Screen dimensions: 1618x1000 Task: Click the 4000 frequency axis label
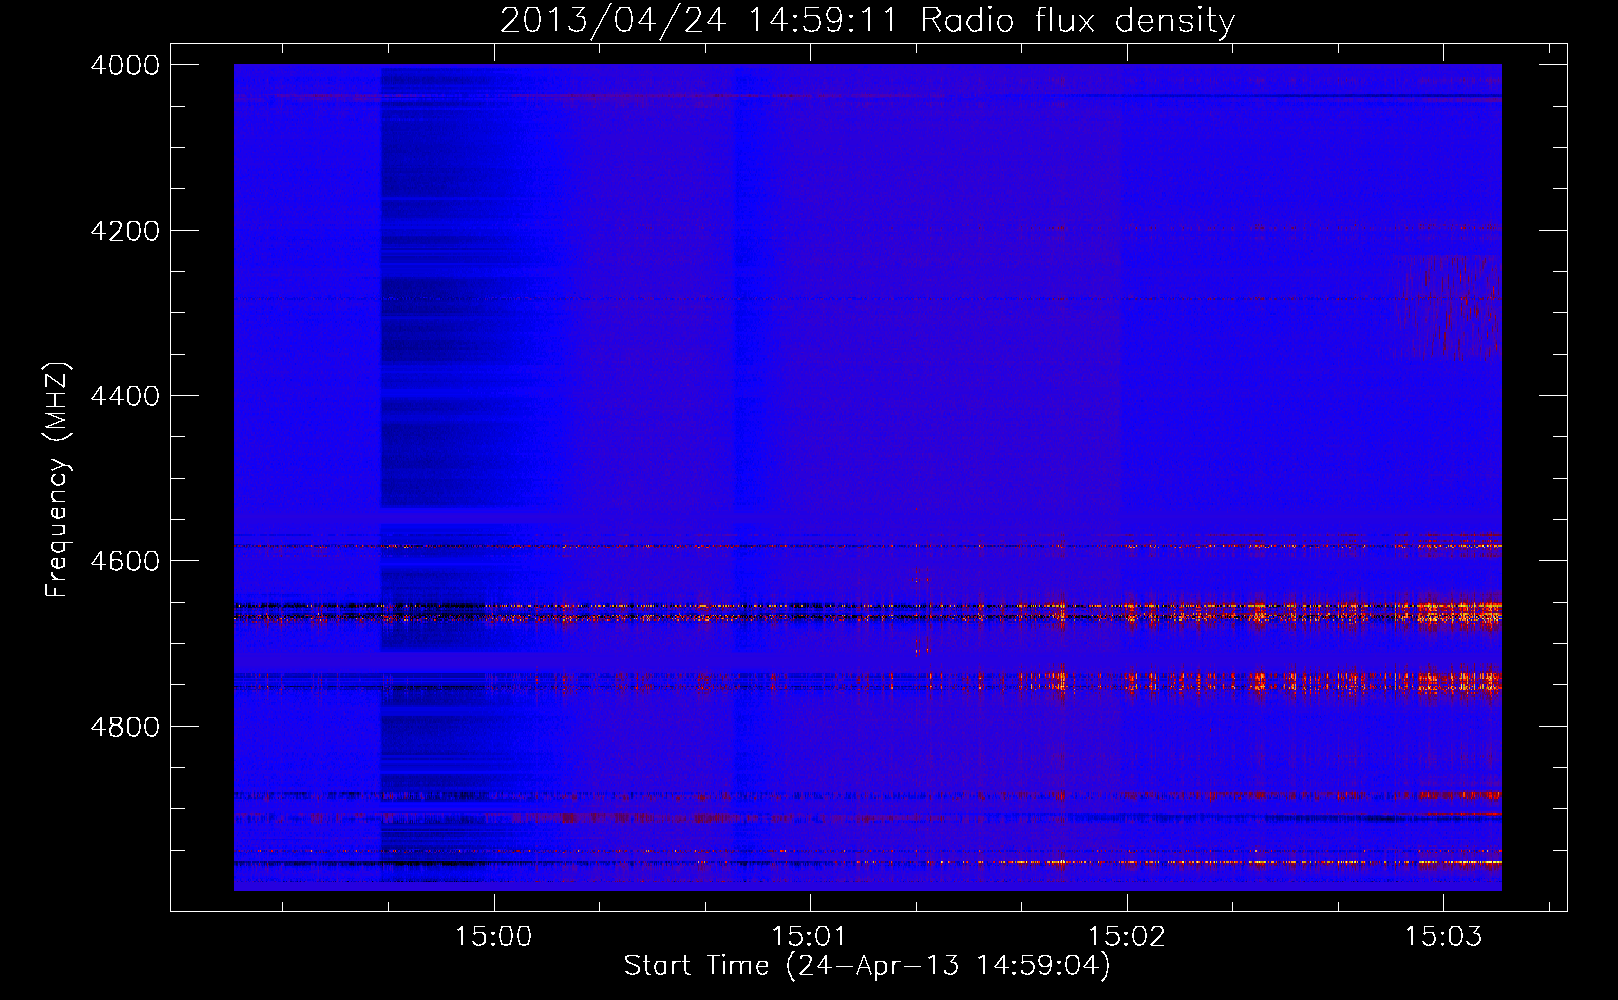[125, 65]
